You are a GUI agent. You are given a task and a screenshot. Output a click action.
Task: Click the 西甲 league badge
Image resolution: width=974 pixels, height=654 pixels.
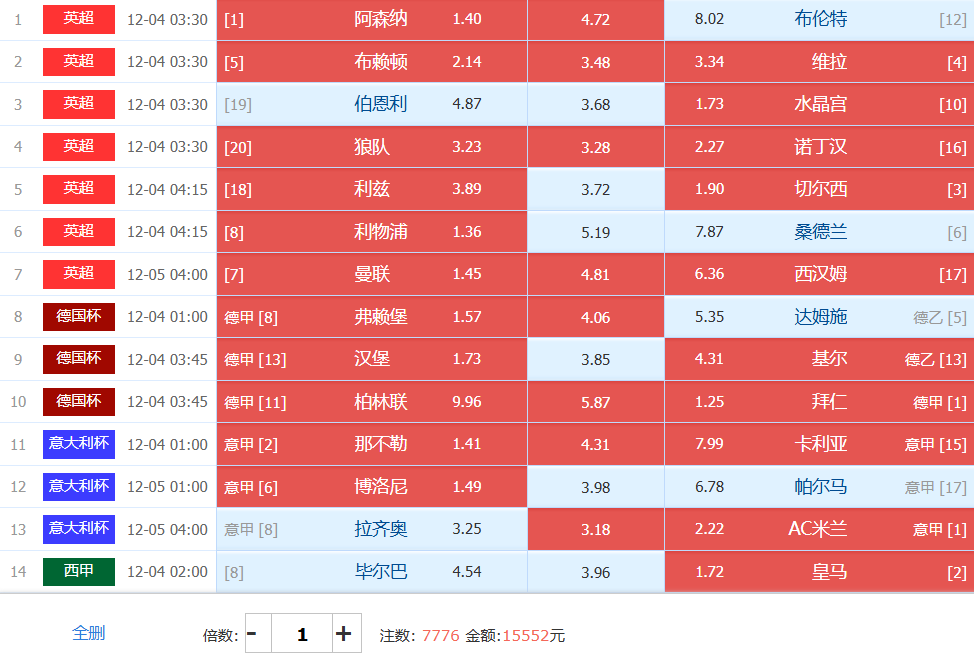click(78, 572)
